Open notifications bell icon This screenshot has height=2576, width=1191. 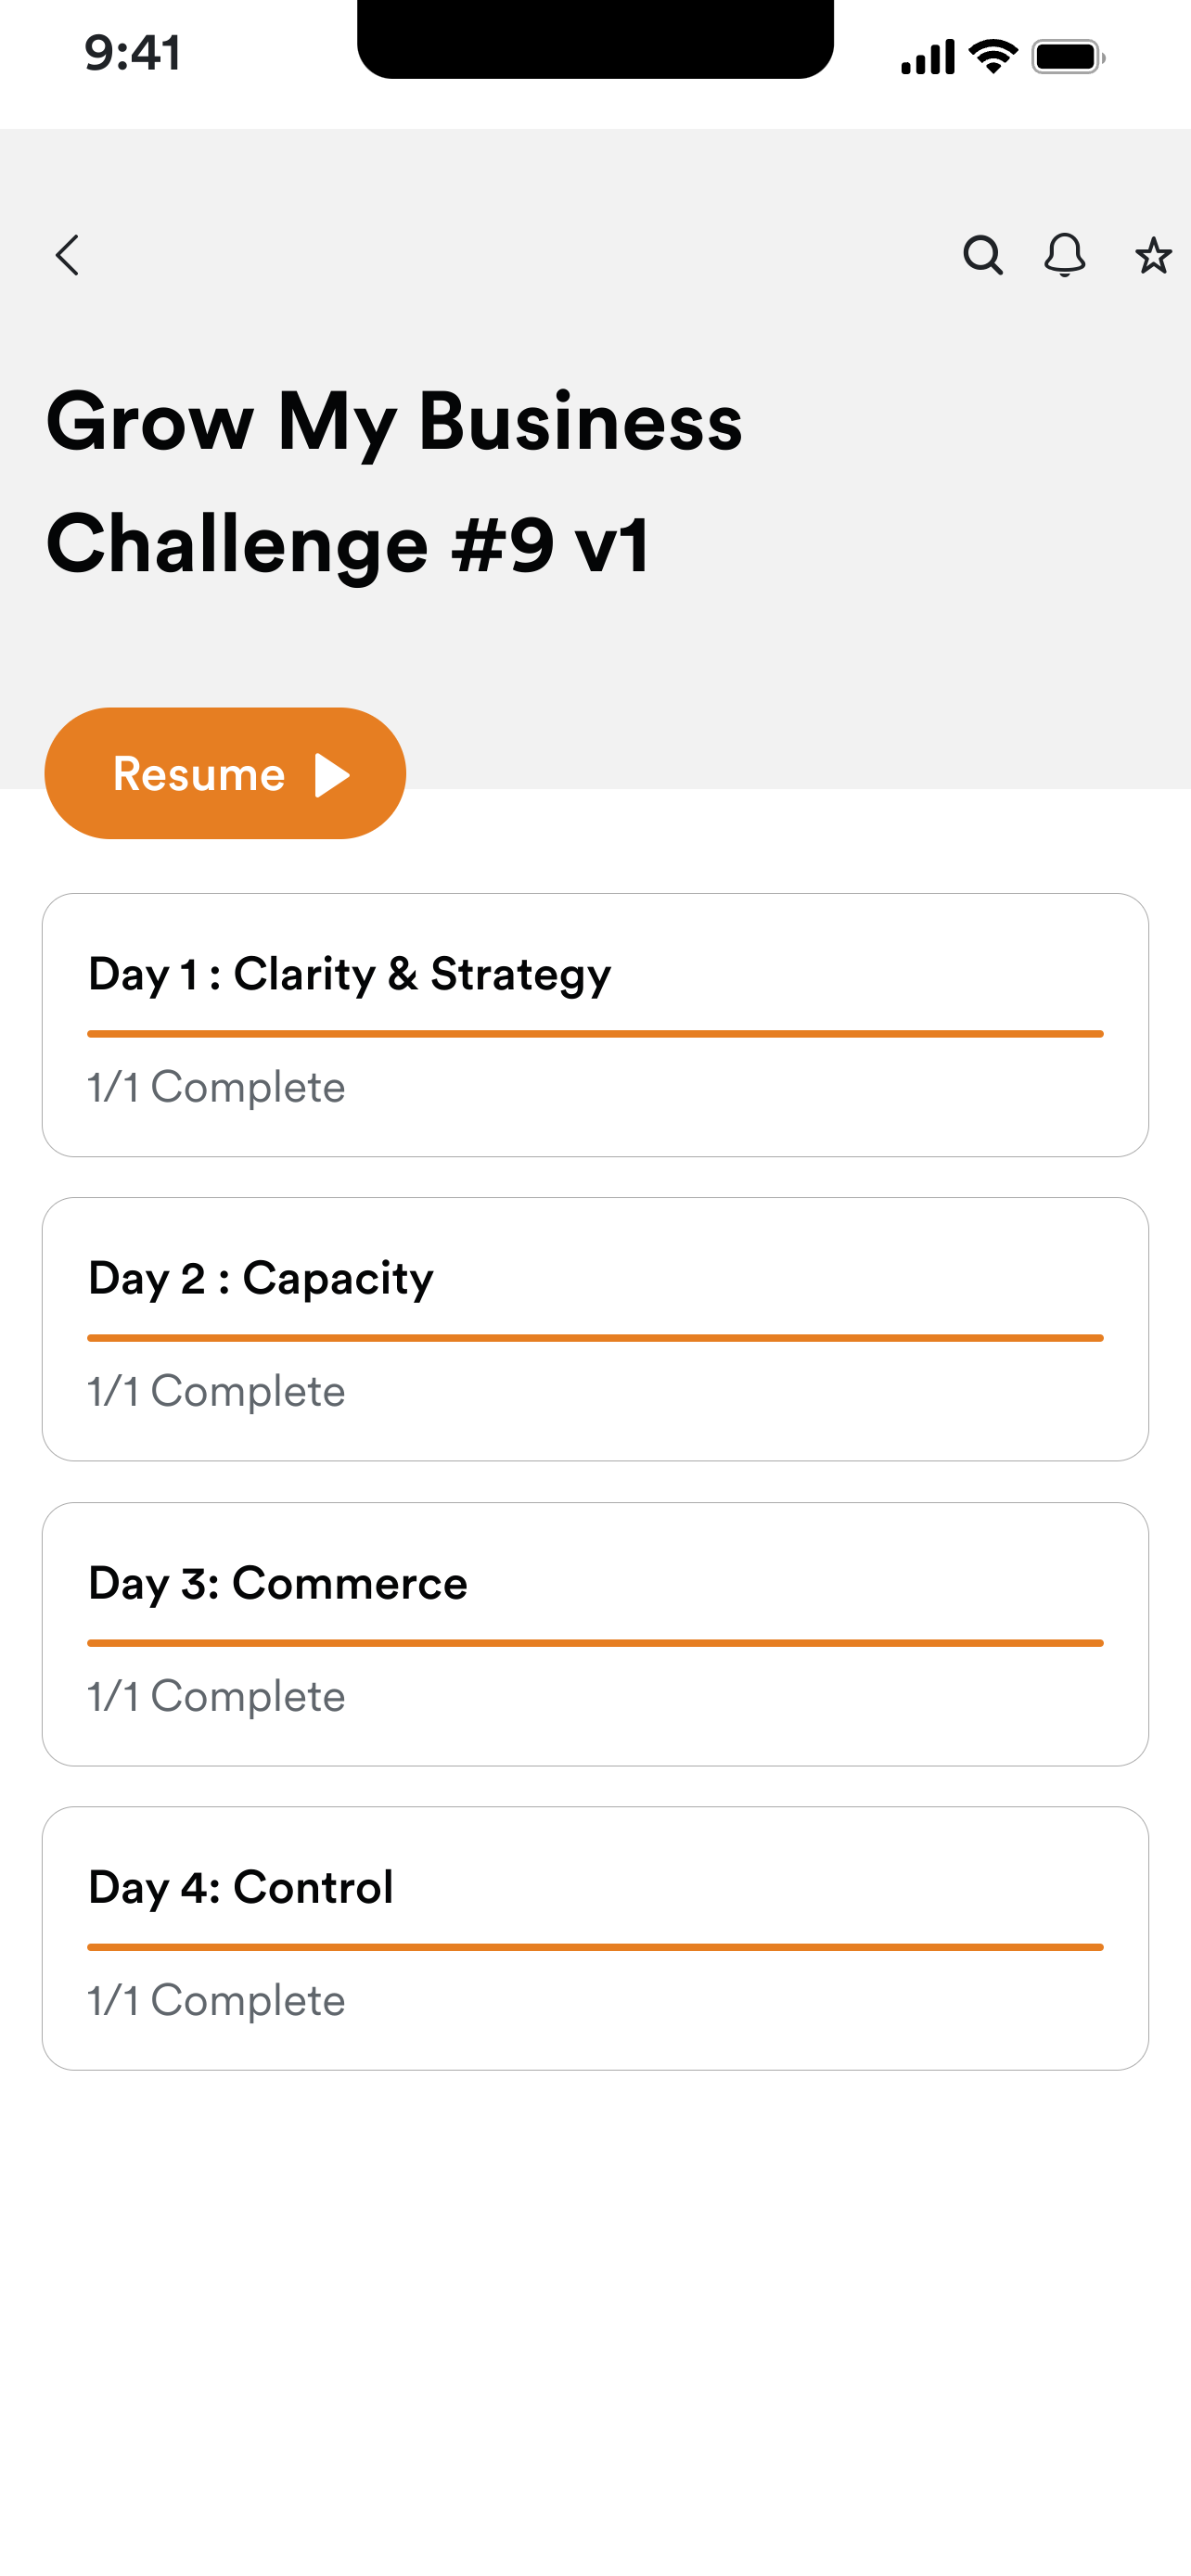(1065, 255)
